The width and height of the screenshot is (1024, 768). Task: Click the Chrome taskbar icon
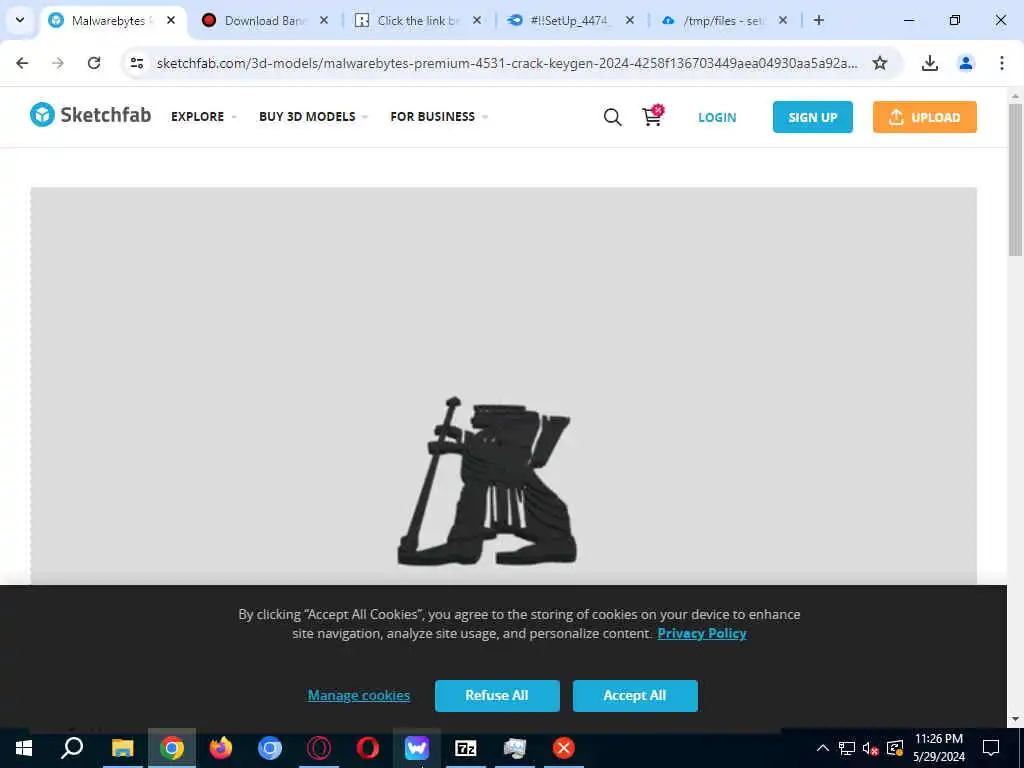click(x=172, y=748)
